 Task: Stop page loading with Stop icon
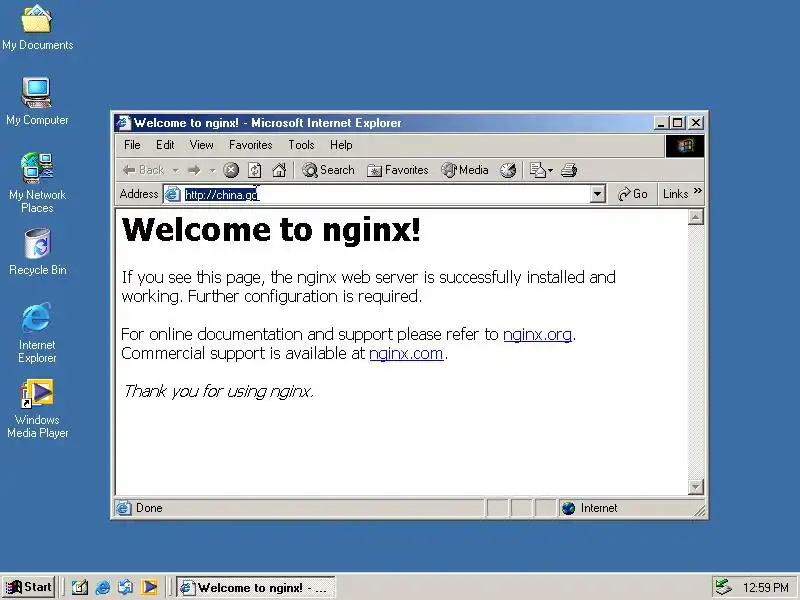231,170
